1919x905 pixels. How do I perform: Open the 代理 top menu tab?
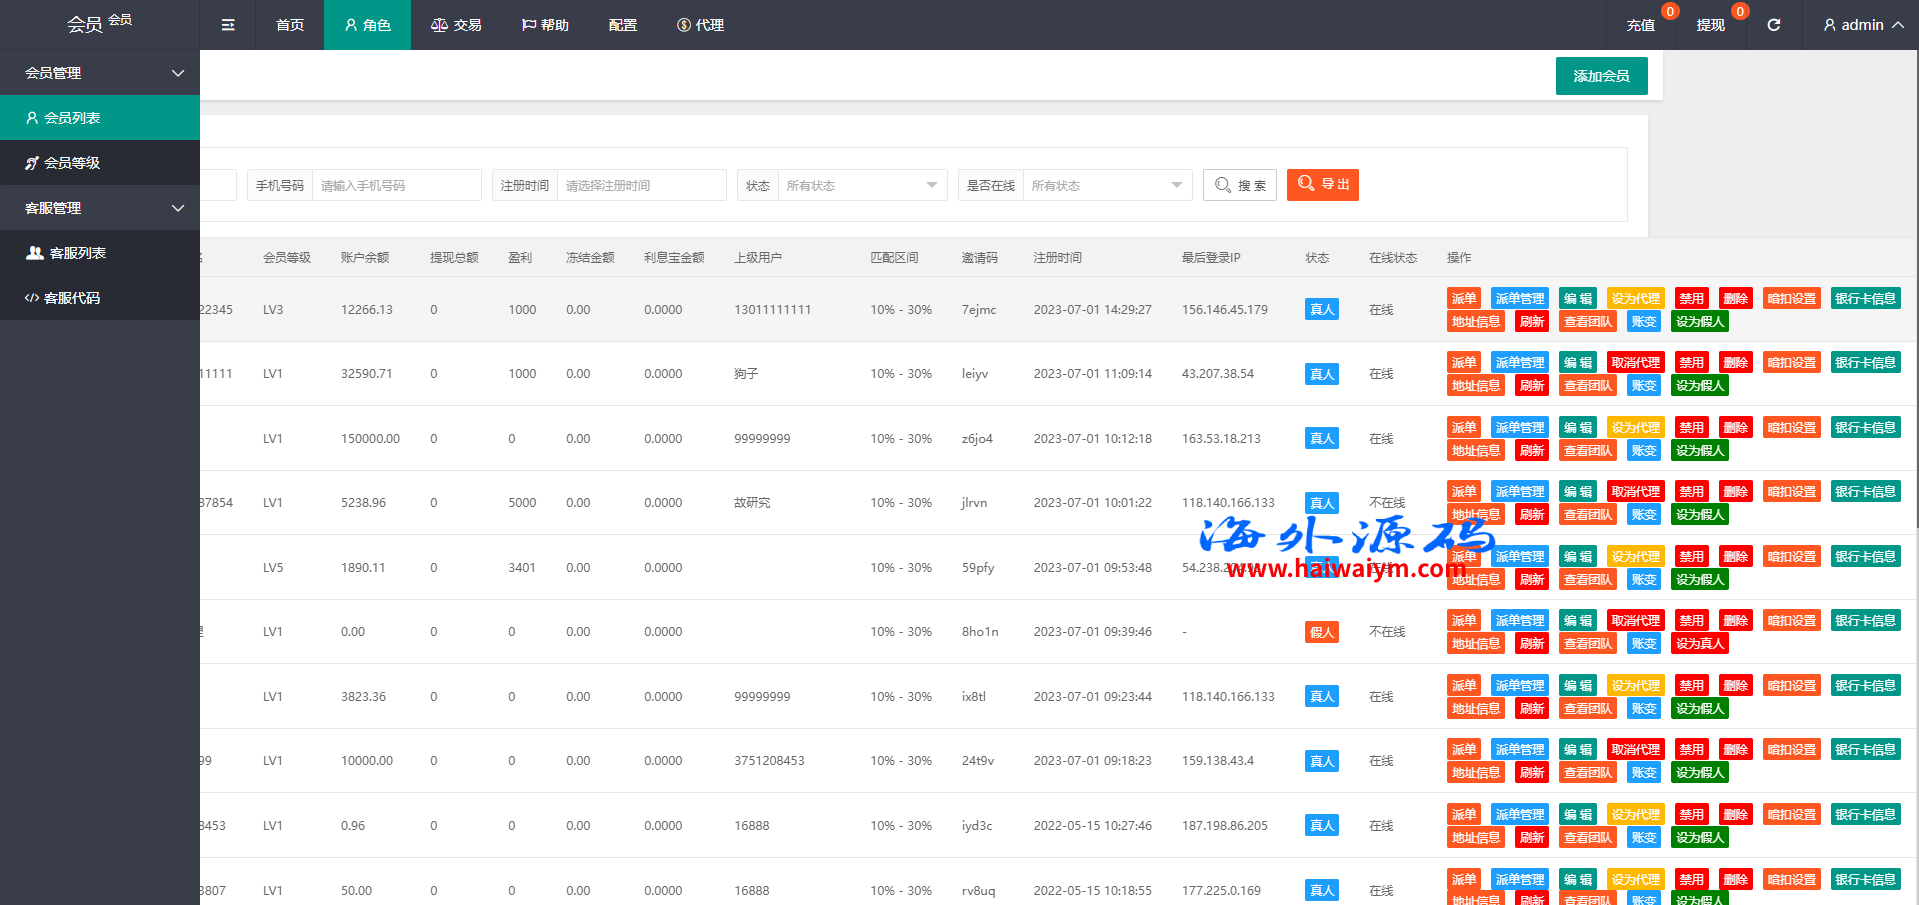coord(700,25)
